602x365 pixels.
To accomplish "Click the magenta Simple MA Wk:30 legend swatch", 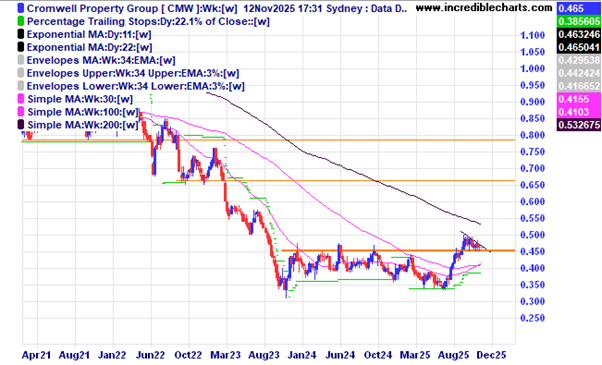I will (x=21, y=99).
